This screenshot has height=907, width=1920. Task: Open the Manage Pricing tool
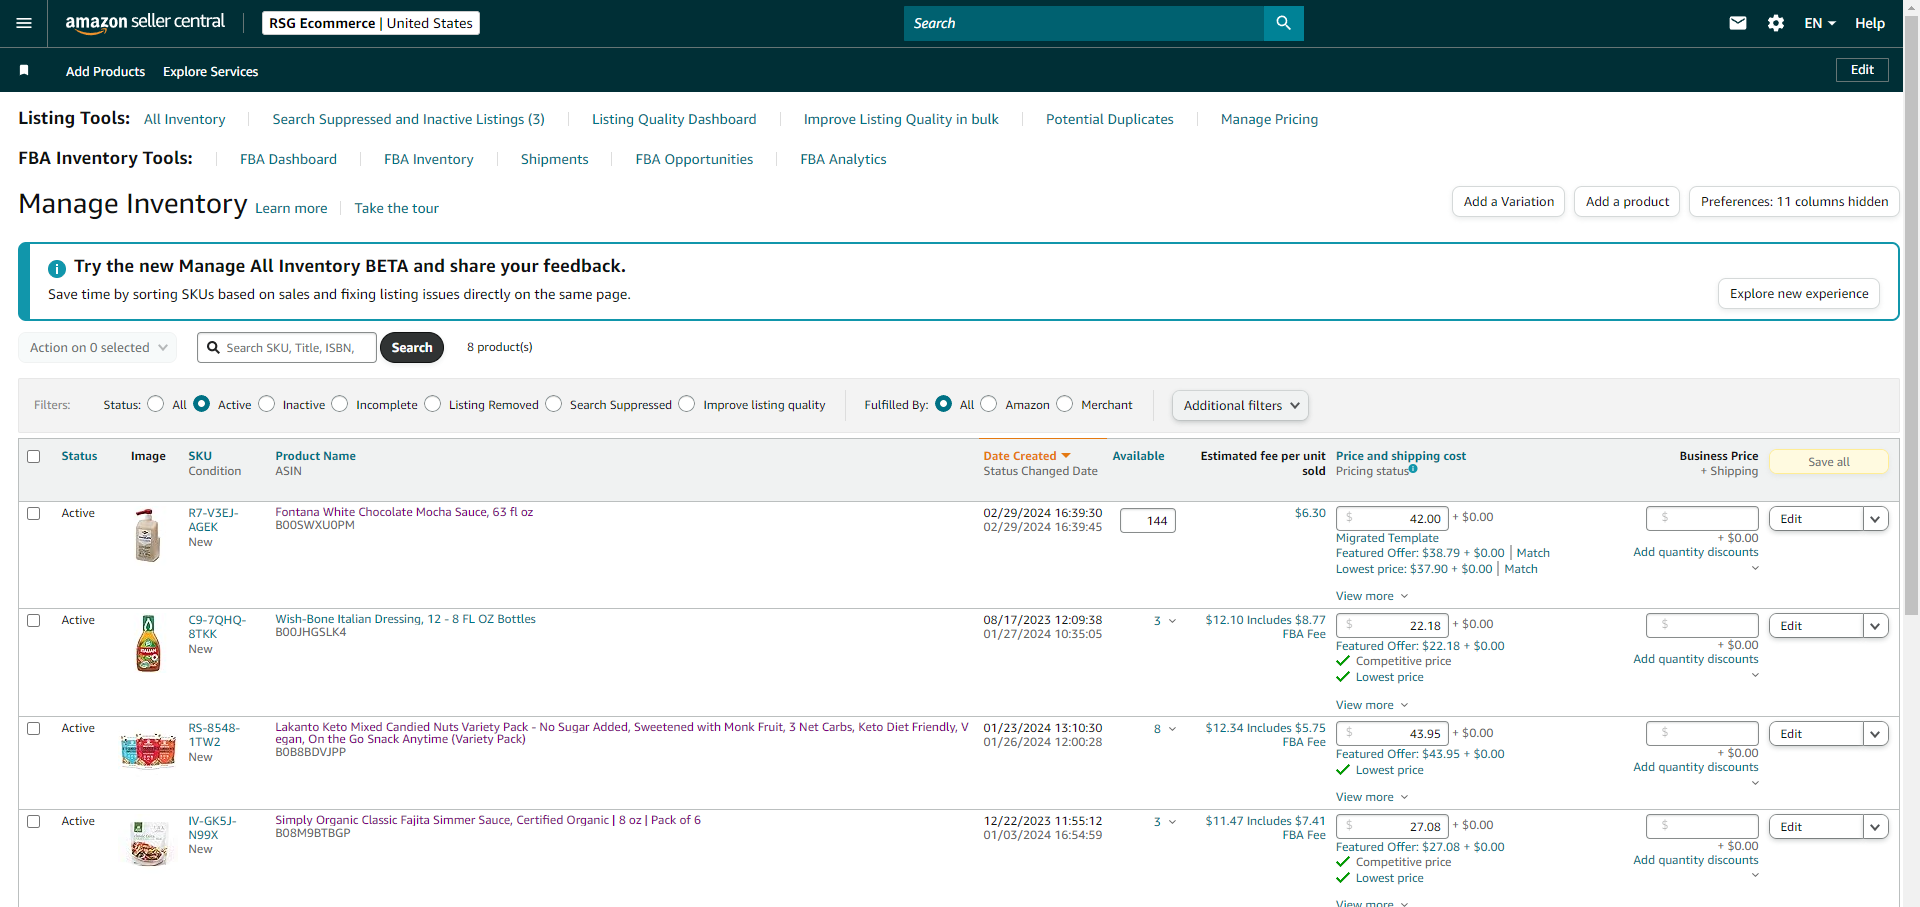tap(1269, 119)
